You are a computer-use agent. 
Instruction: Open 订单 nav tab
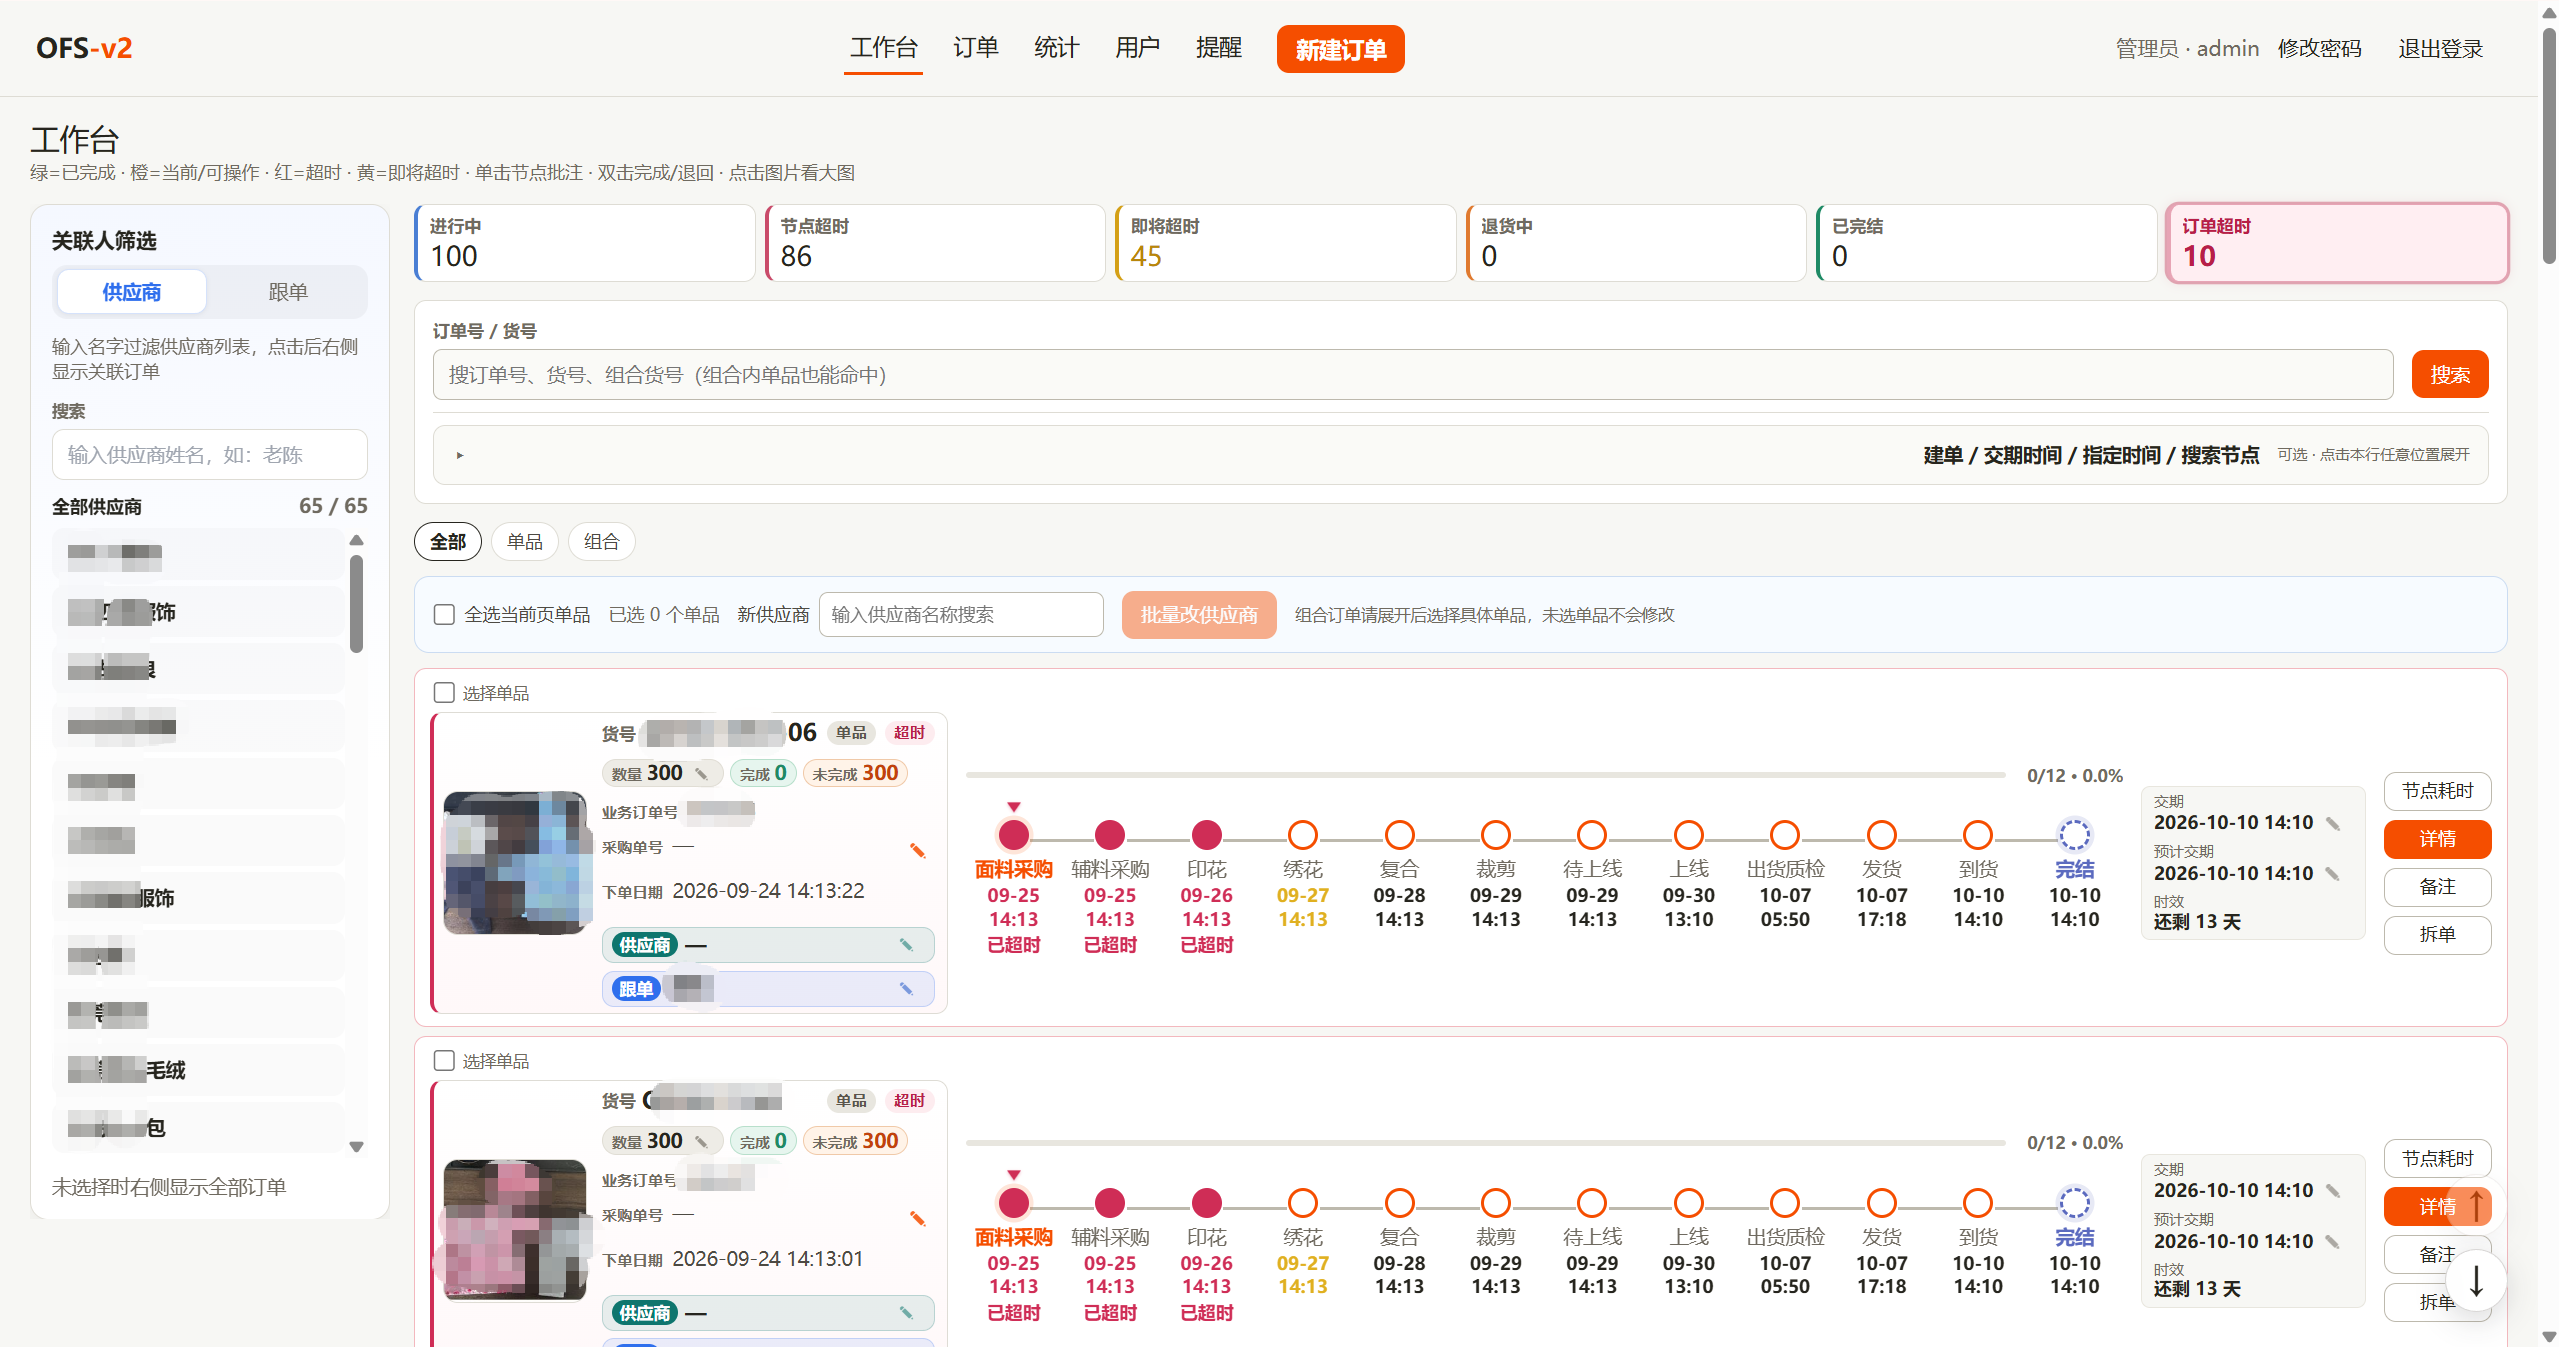pos(975,48)
